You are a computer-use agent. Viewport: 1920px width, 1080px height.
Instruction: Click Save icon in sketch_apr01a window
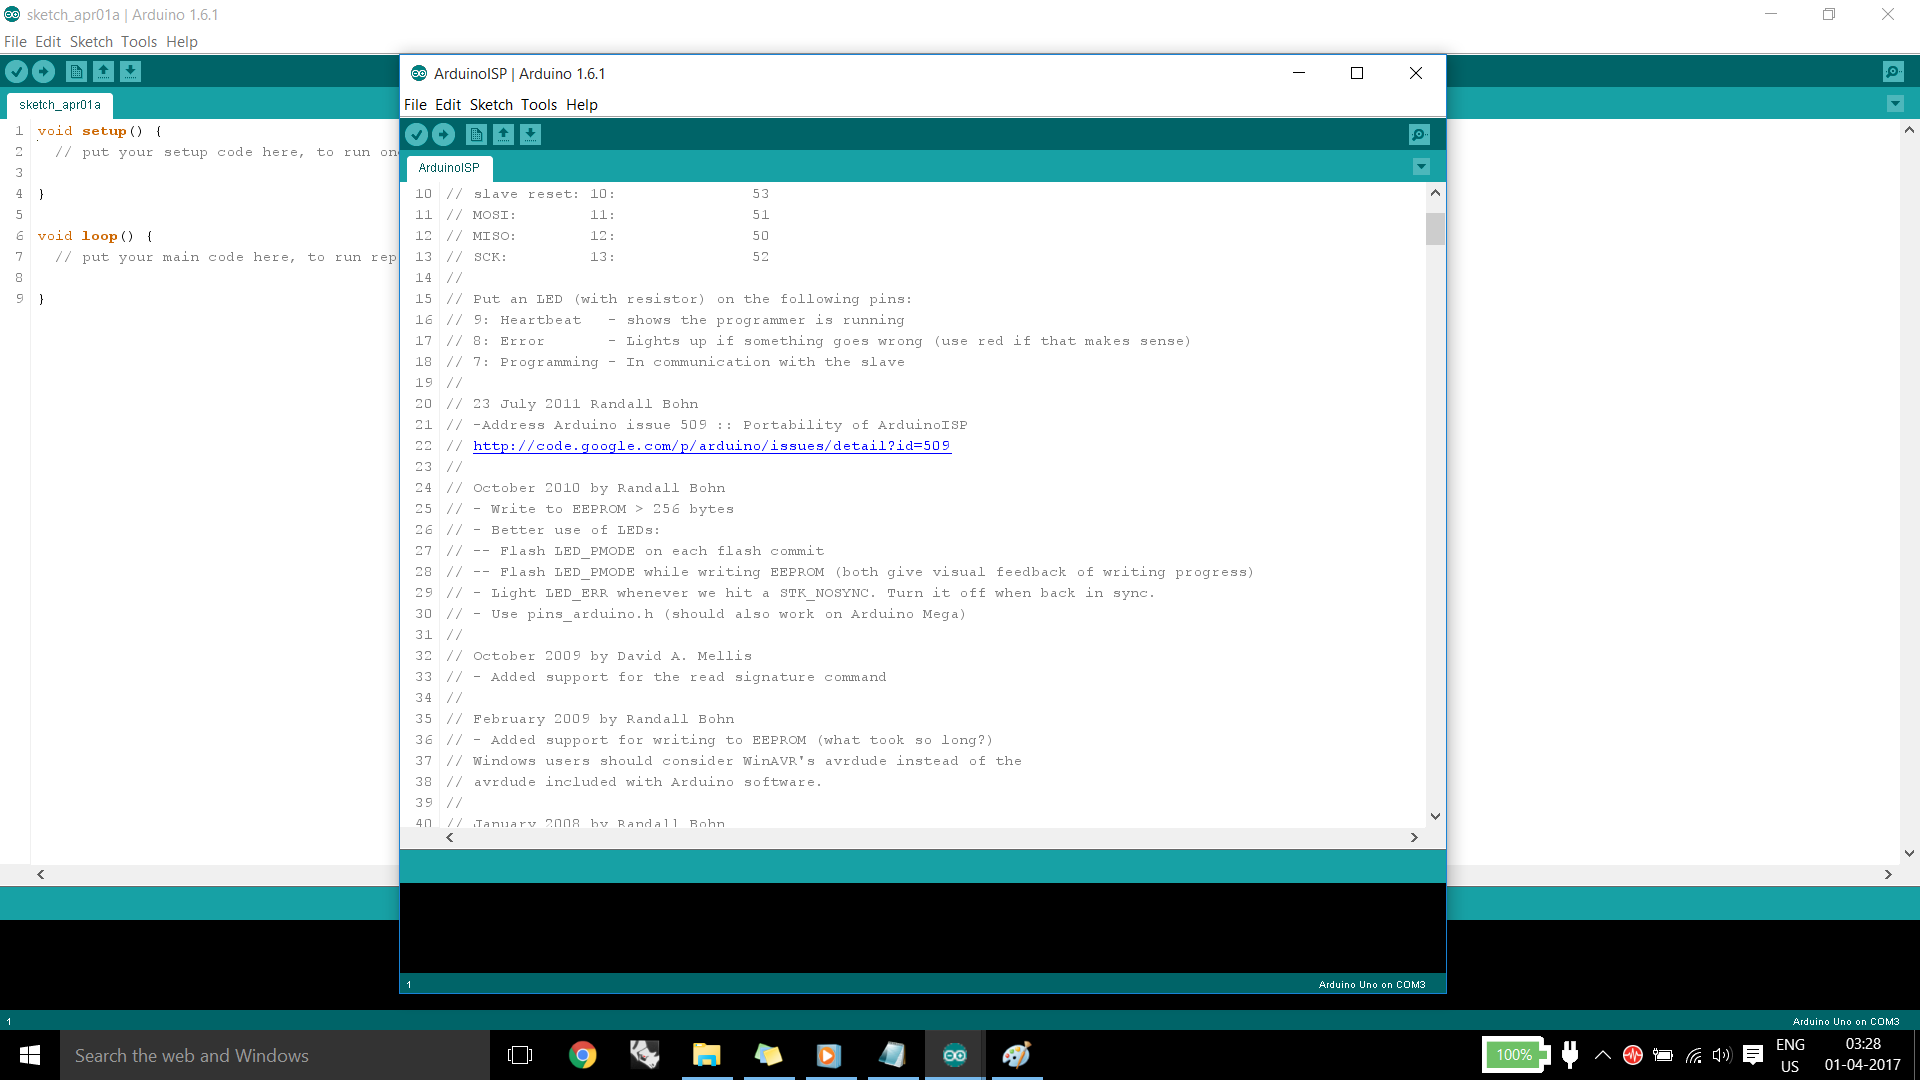point(130,72)
